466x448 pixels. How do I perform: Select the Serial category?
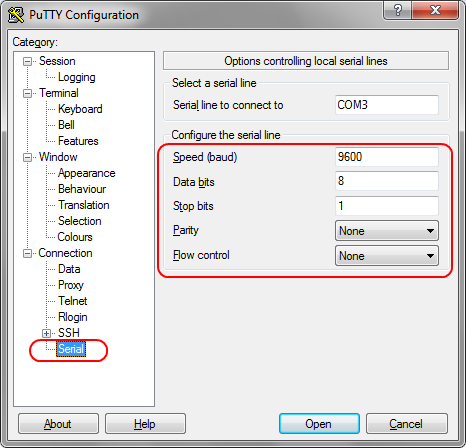coord(71,349)
